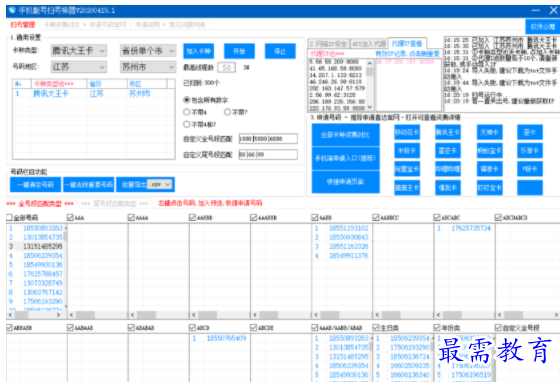The width and height of the screenshot is (560, 382).
Task: Open the 江苏 province dropdown
Action: click(x=79, y=67)
